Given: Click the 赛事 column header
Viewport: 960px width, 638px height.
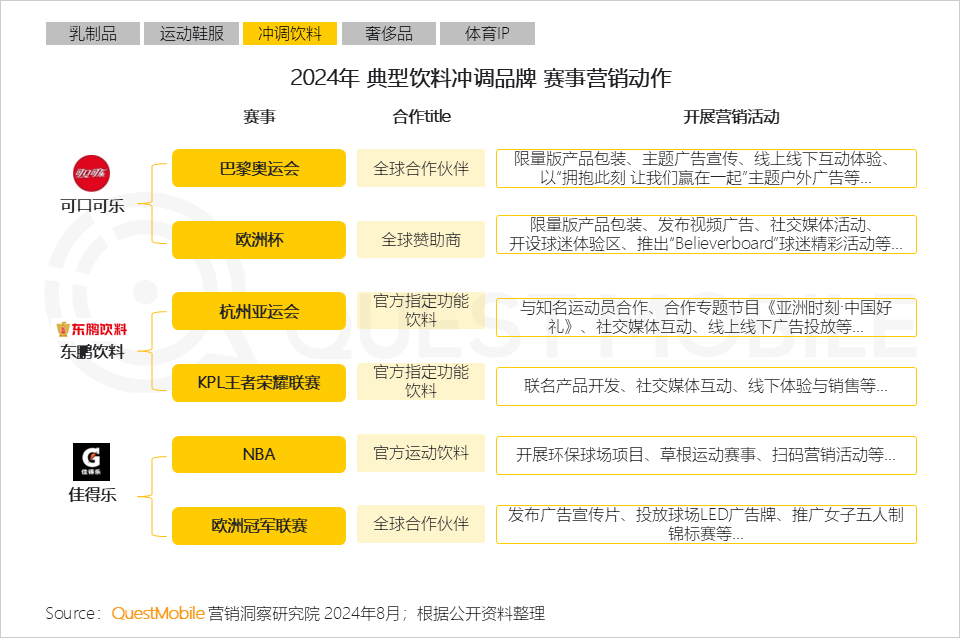Looking at the screenshot, I should pyautogui.click(x=260, y=116).
